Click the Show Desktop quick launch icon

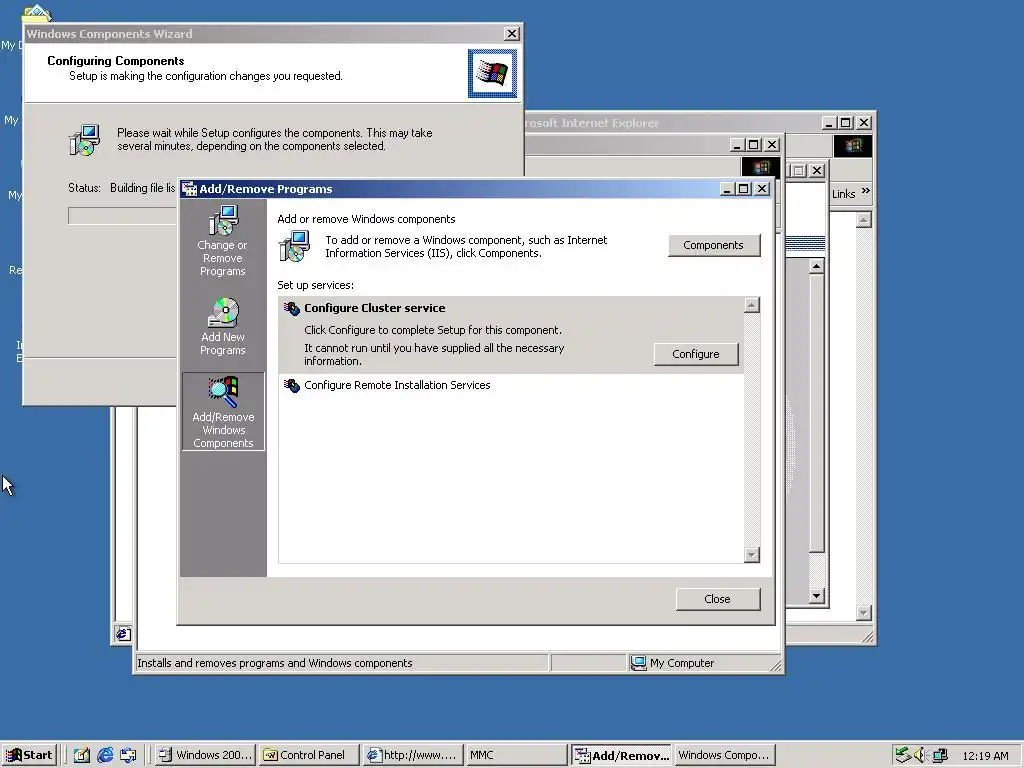pyautogui.click(x=81, y=755)
